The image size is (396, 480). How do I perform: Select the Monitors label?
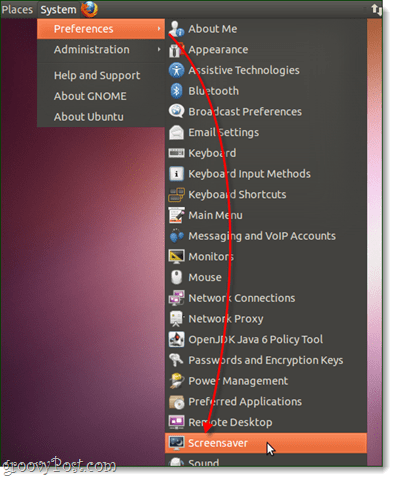click(x=211, y=257)
